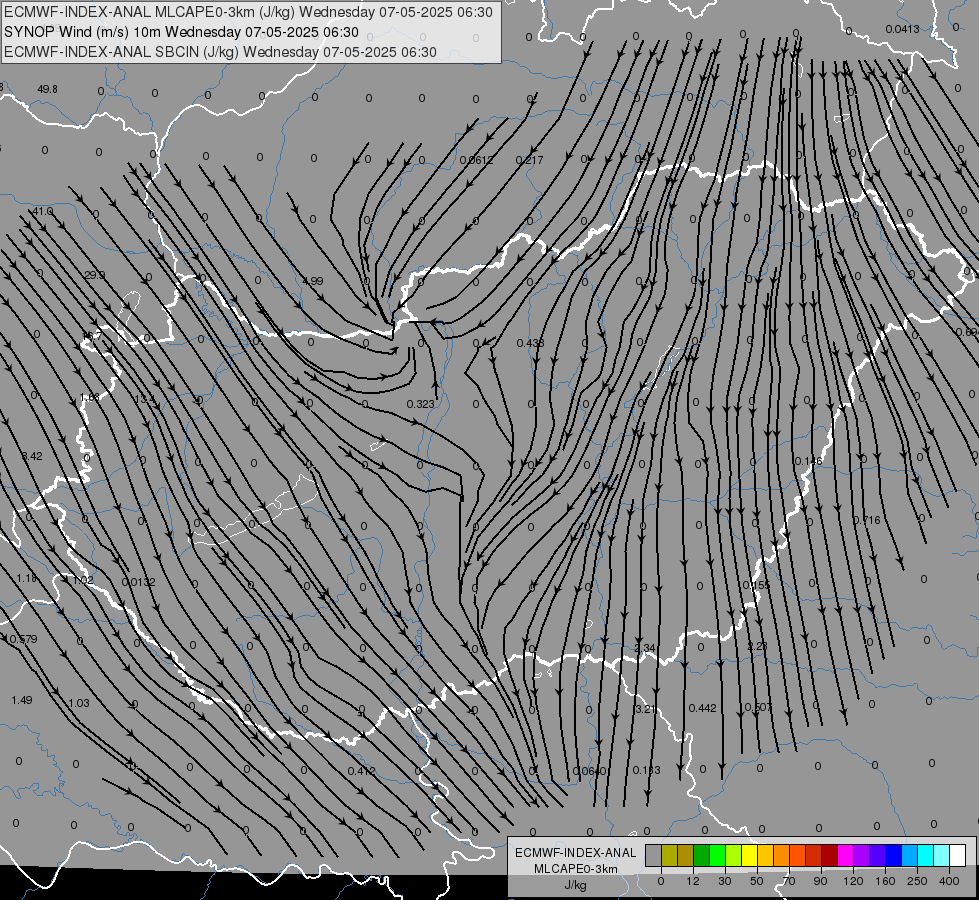The image size is (979, 900).
Task: Click the 400 tick label on the legend
Action: click(949, 881)
